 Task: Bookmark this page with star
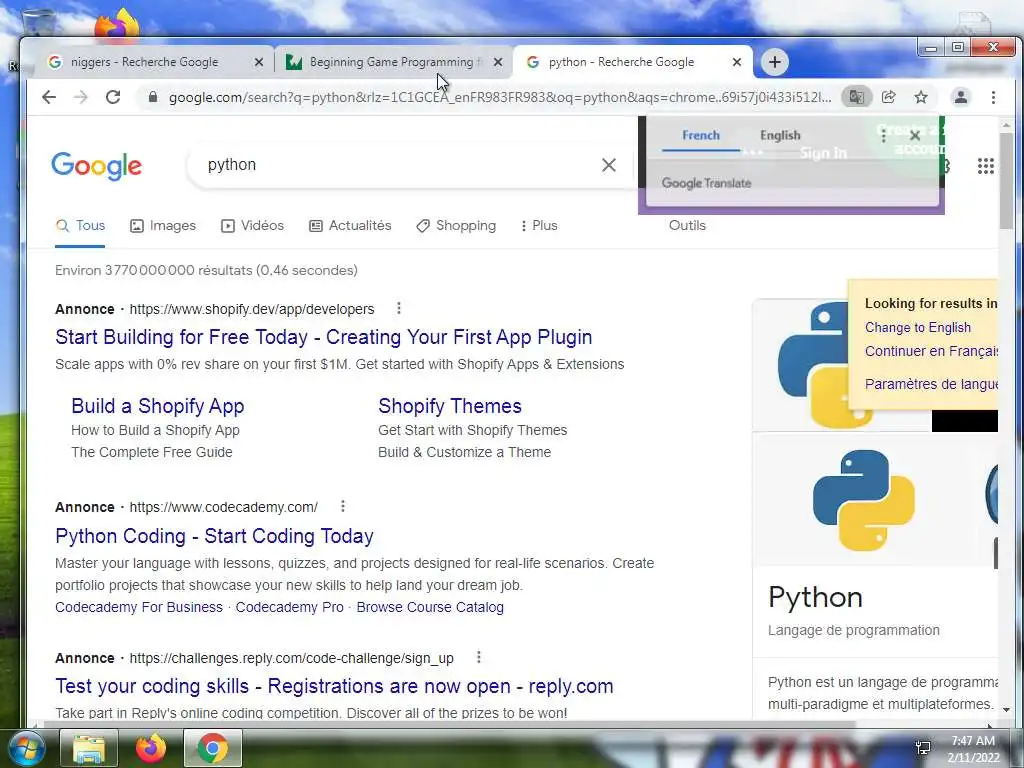pos(921,97)
